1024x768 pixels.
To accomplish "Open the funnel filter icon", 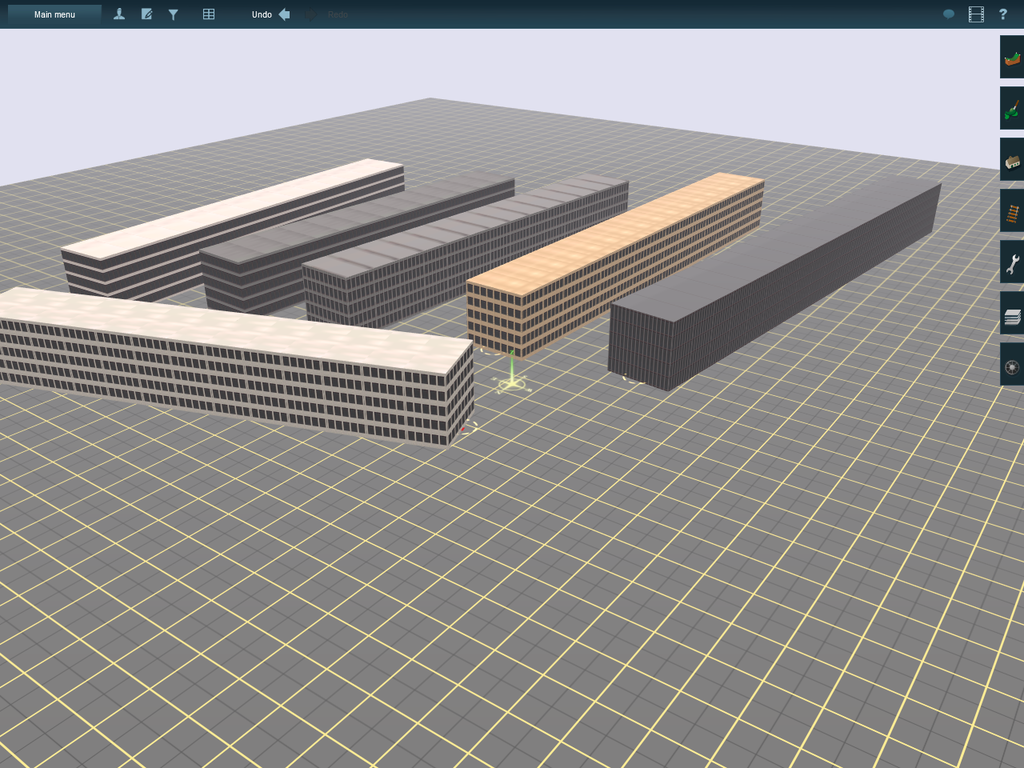I will [x=173, y=14].
